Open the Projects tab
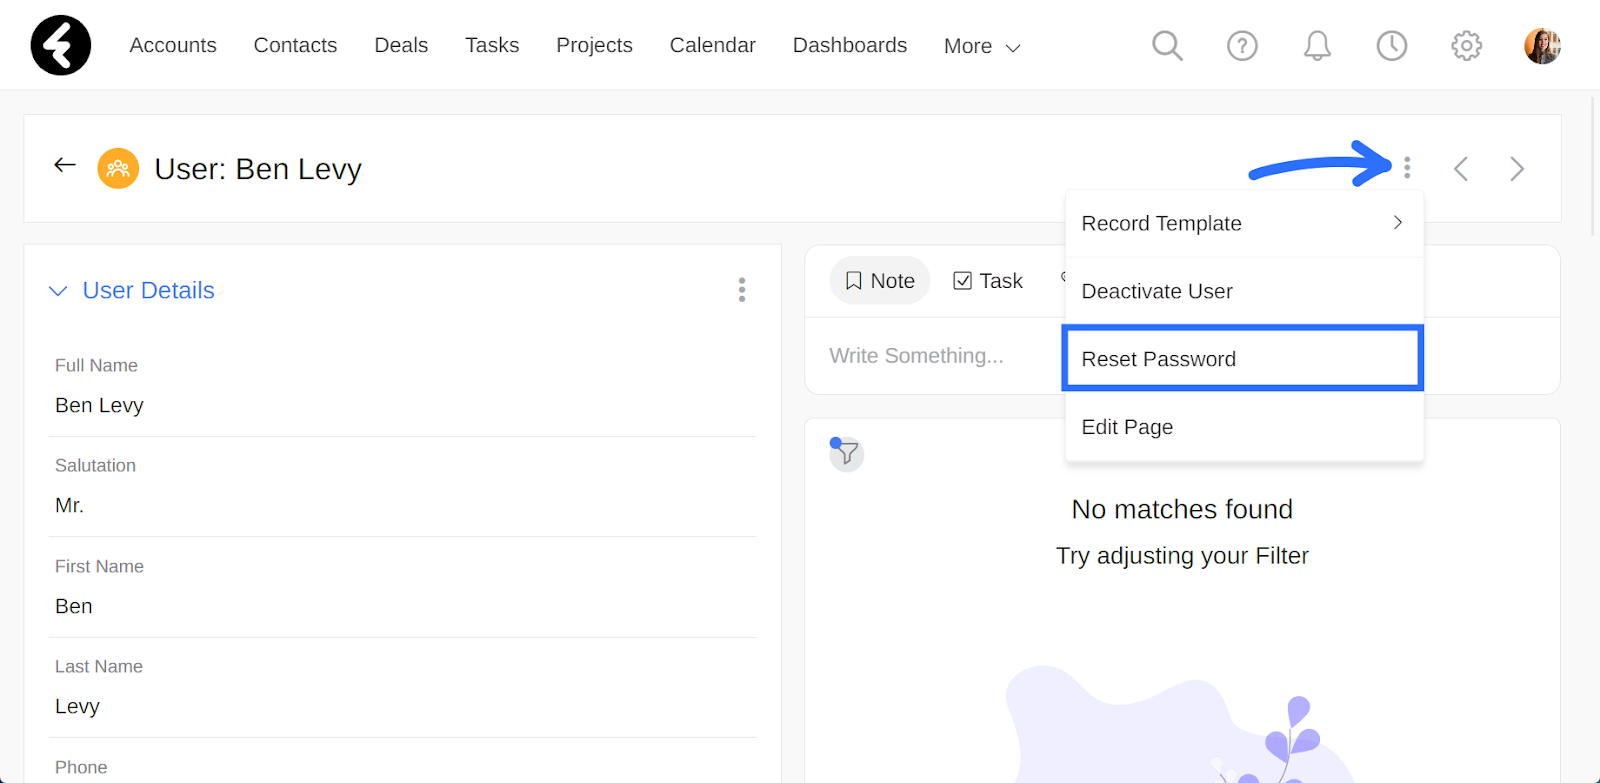Screen dimensions: 1600x783 (594, 45)
